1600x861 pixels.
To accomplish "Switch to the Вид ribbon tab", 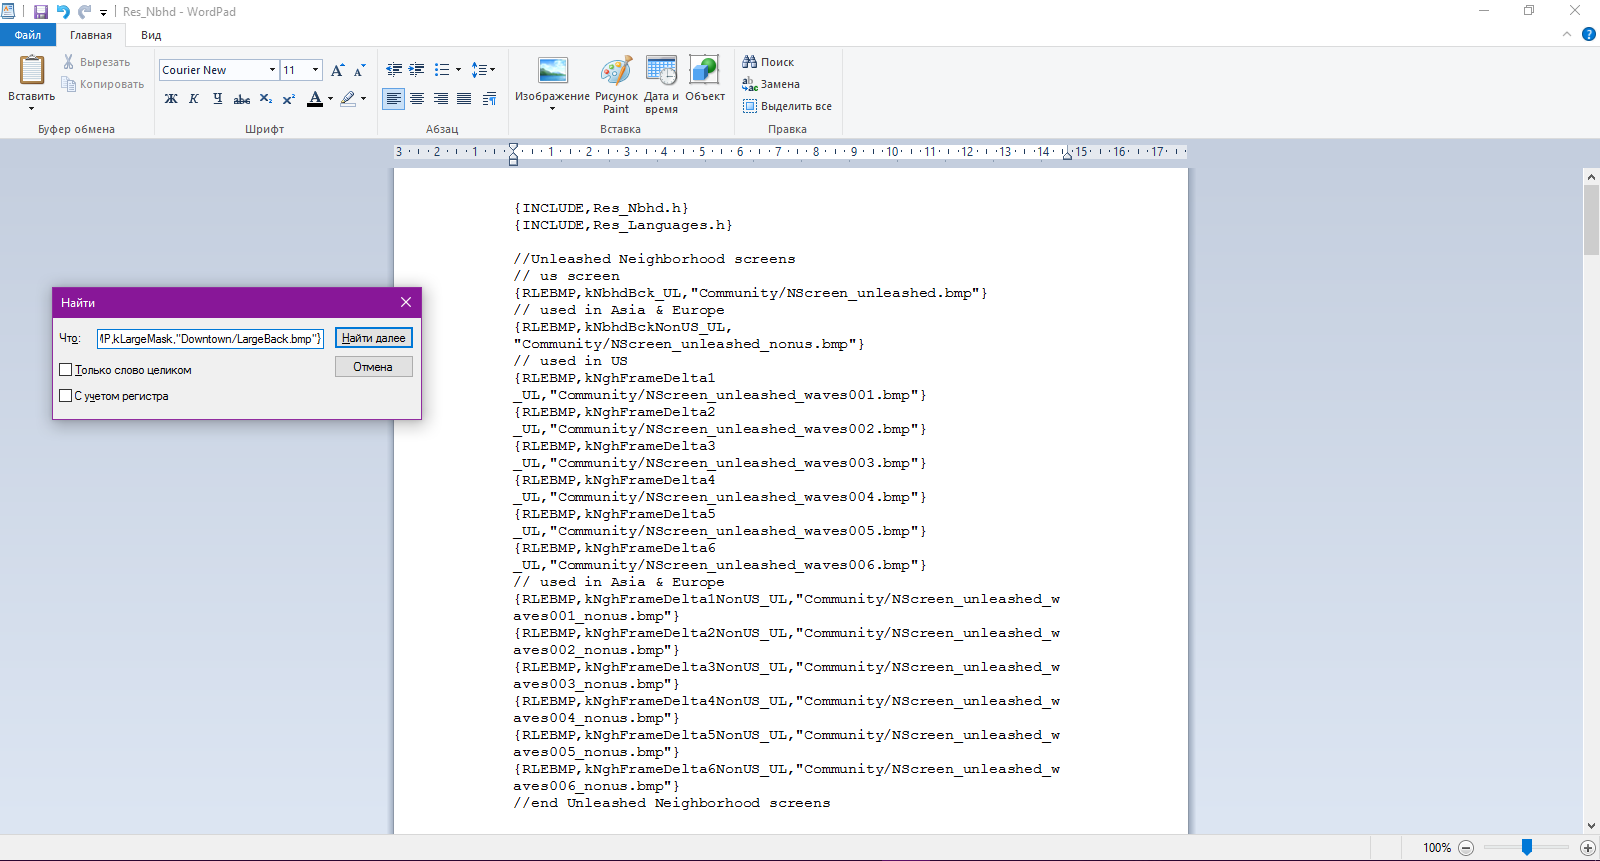I will tap(151, 35).
